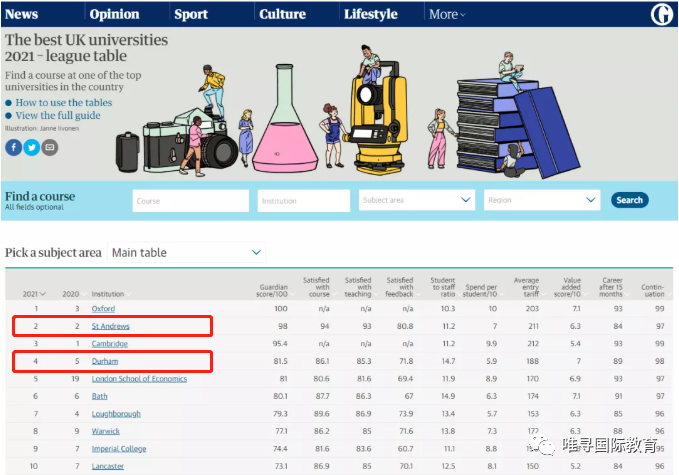Screen dimensions: 679x475
Task: Open the Oxford institution link
Action: pos(103,309)
